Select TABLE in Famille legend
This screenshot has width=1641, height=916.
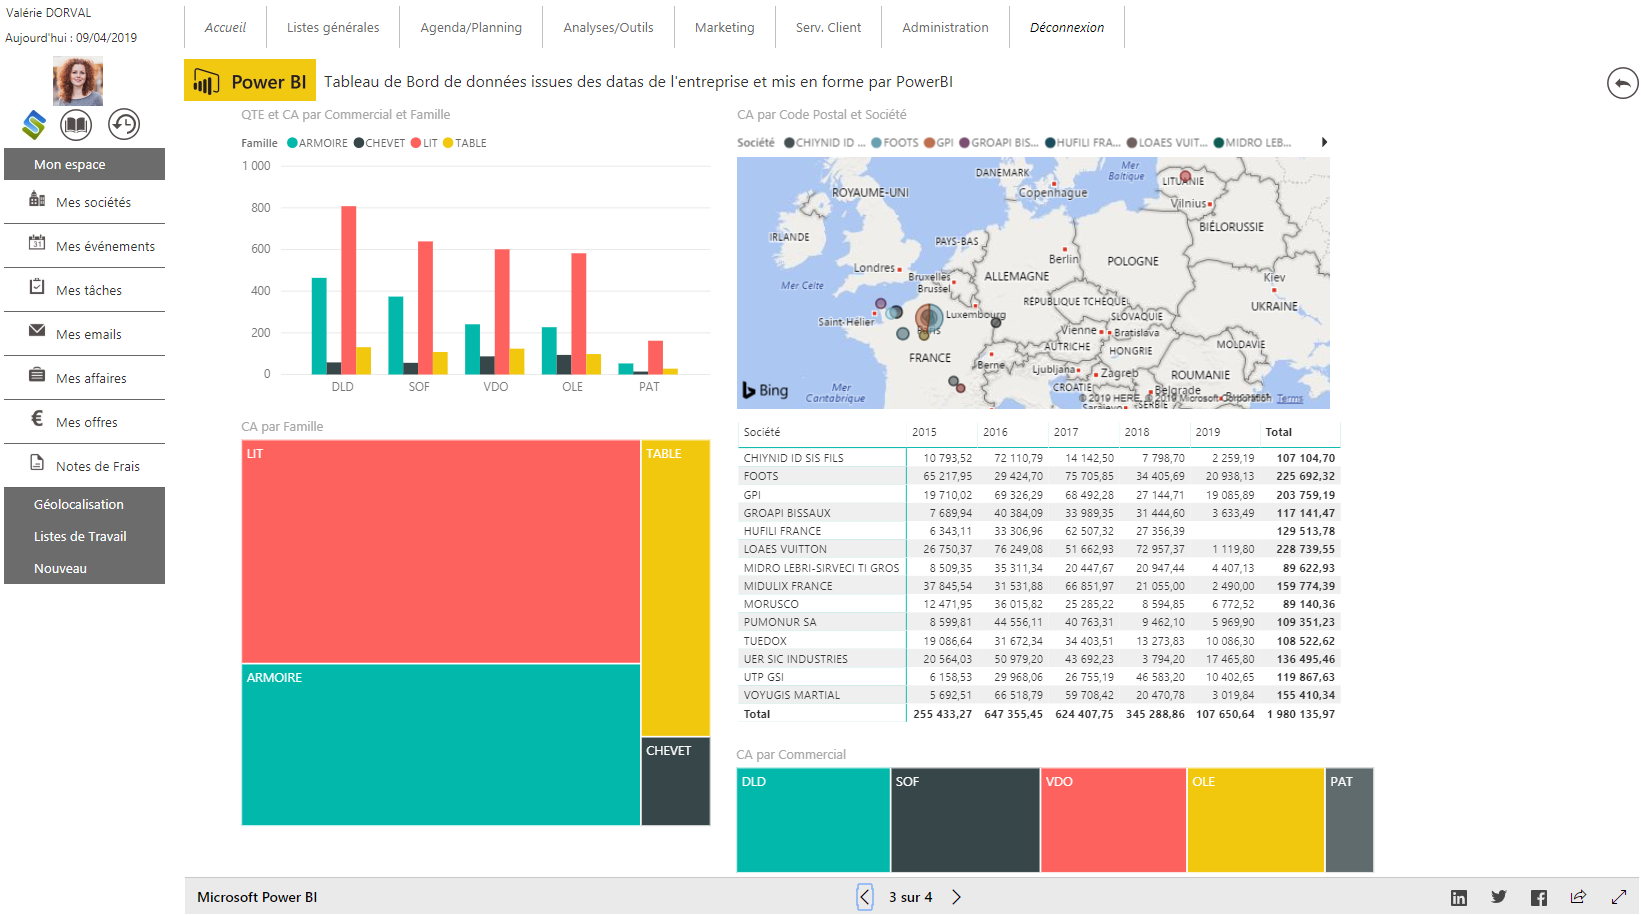tap(465, 143)
